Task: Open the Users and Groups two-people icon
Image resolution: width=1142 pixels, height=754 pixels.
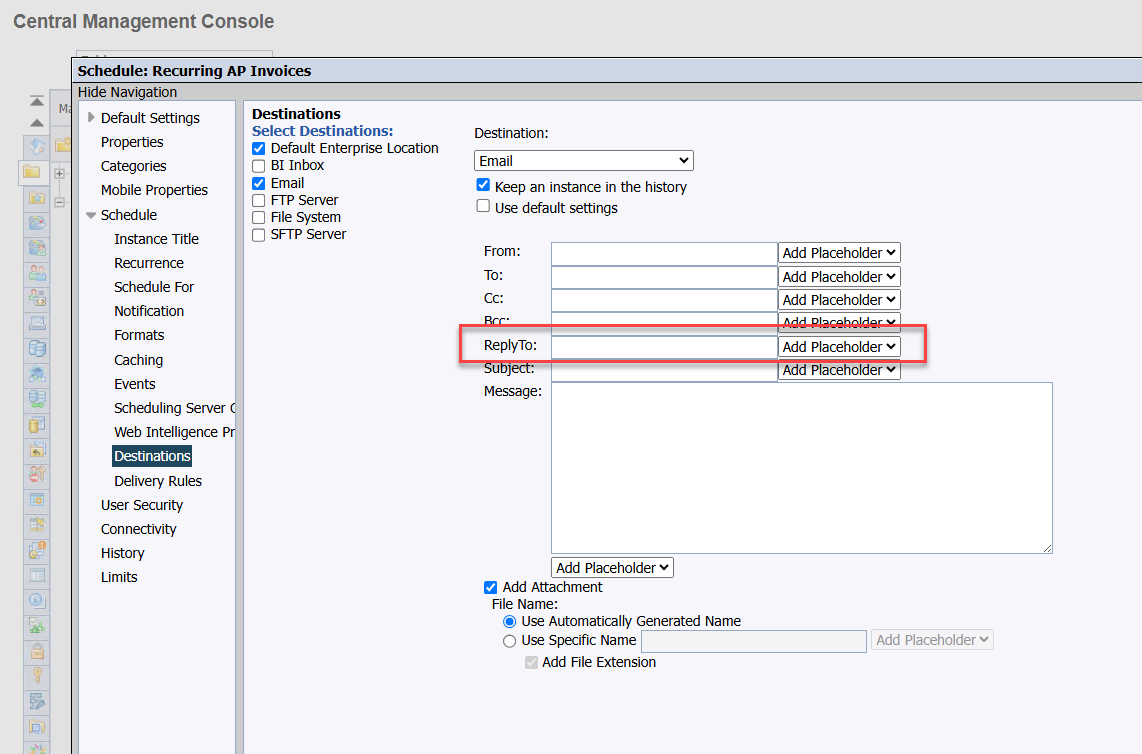Action: (37, 274)
